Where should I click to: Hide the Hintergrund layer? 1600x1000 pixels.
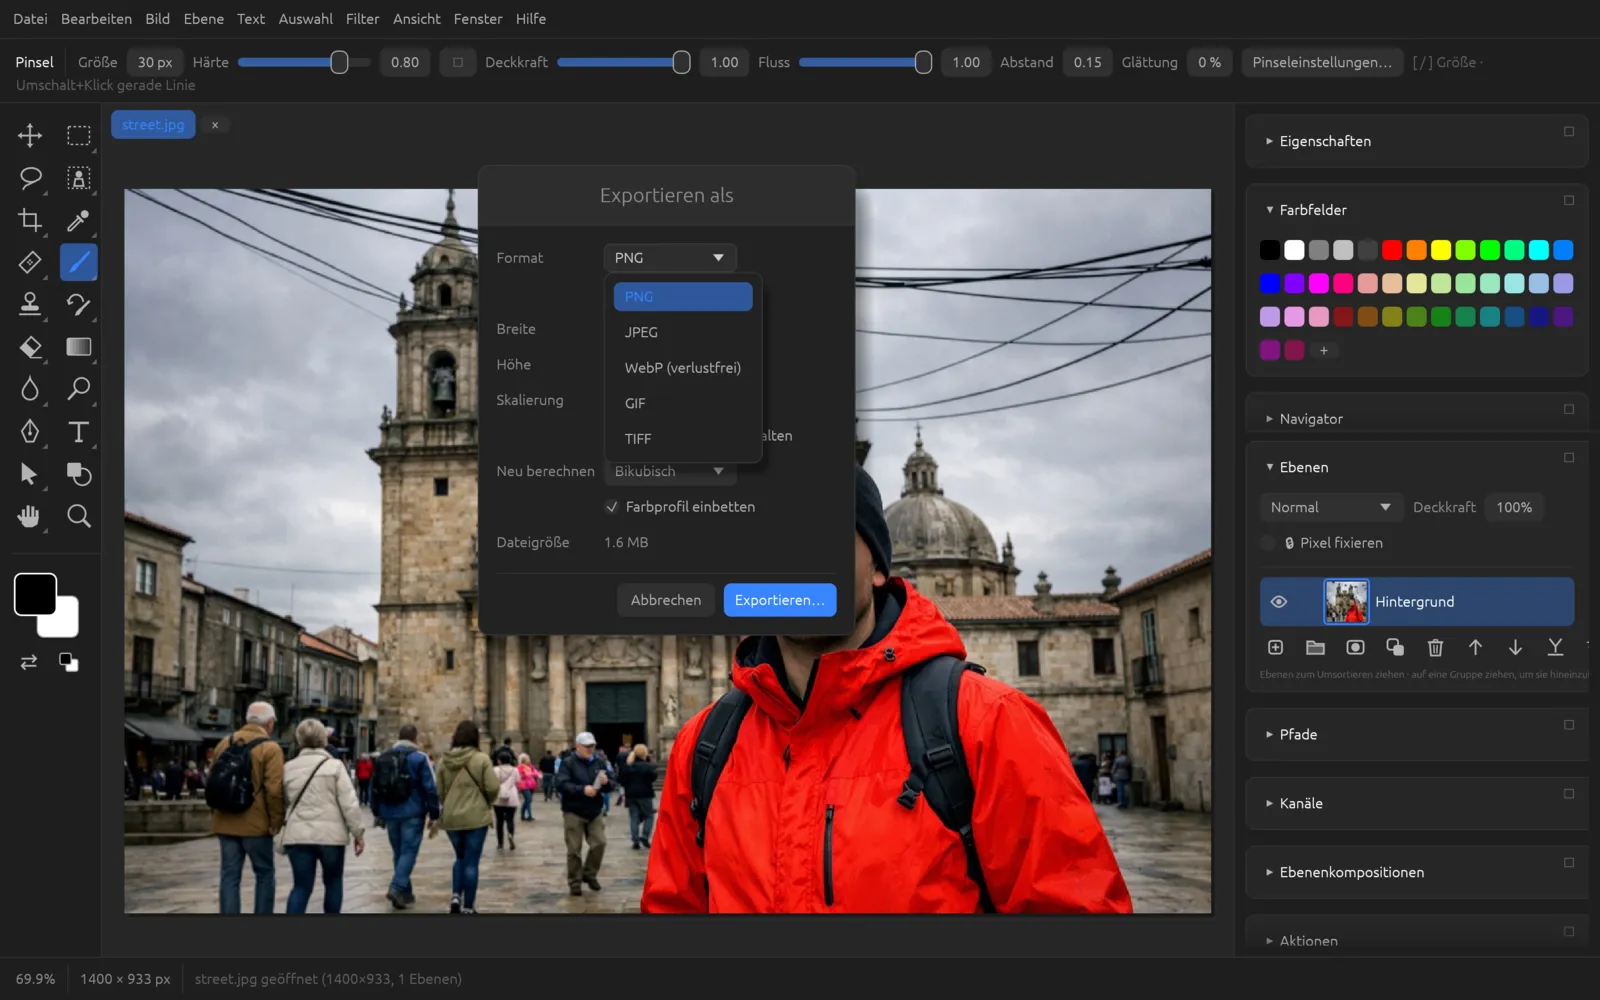pyautogui.click(x=1278, y=602)
